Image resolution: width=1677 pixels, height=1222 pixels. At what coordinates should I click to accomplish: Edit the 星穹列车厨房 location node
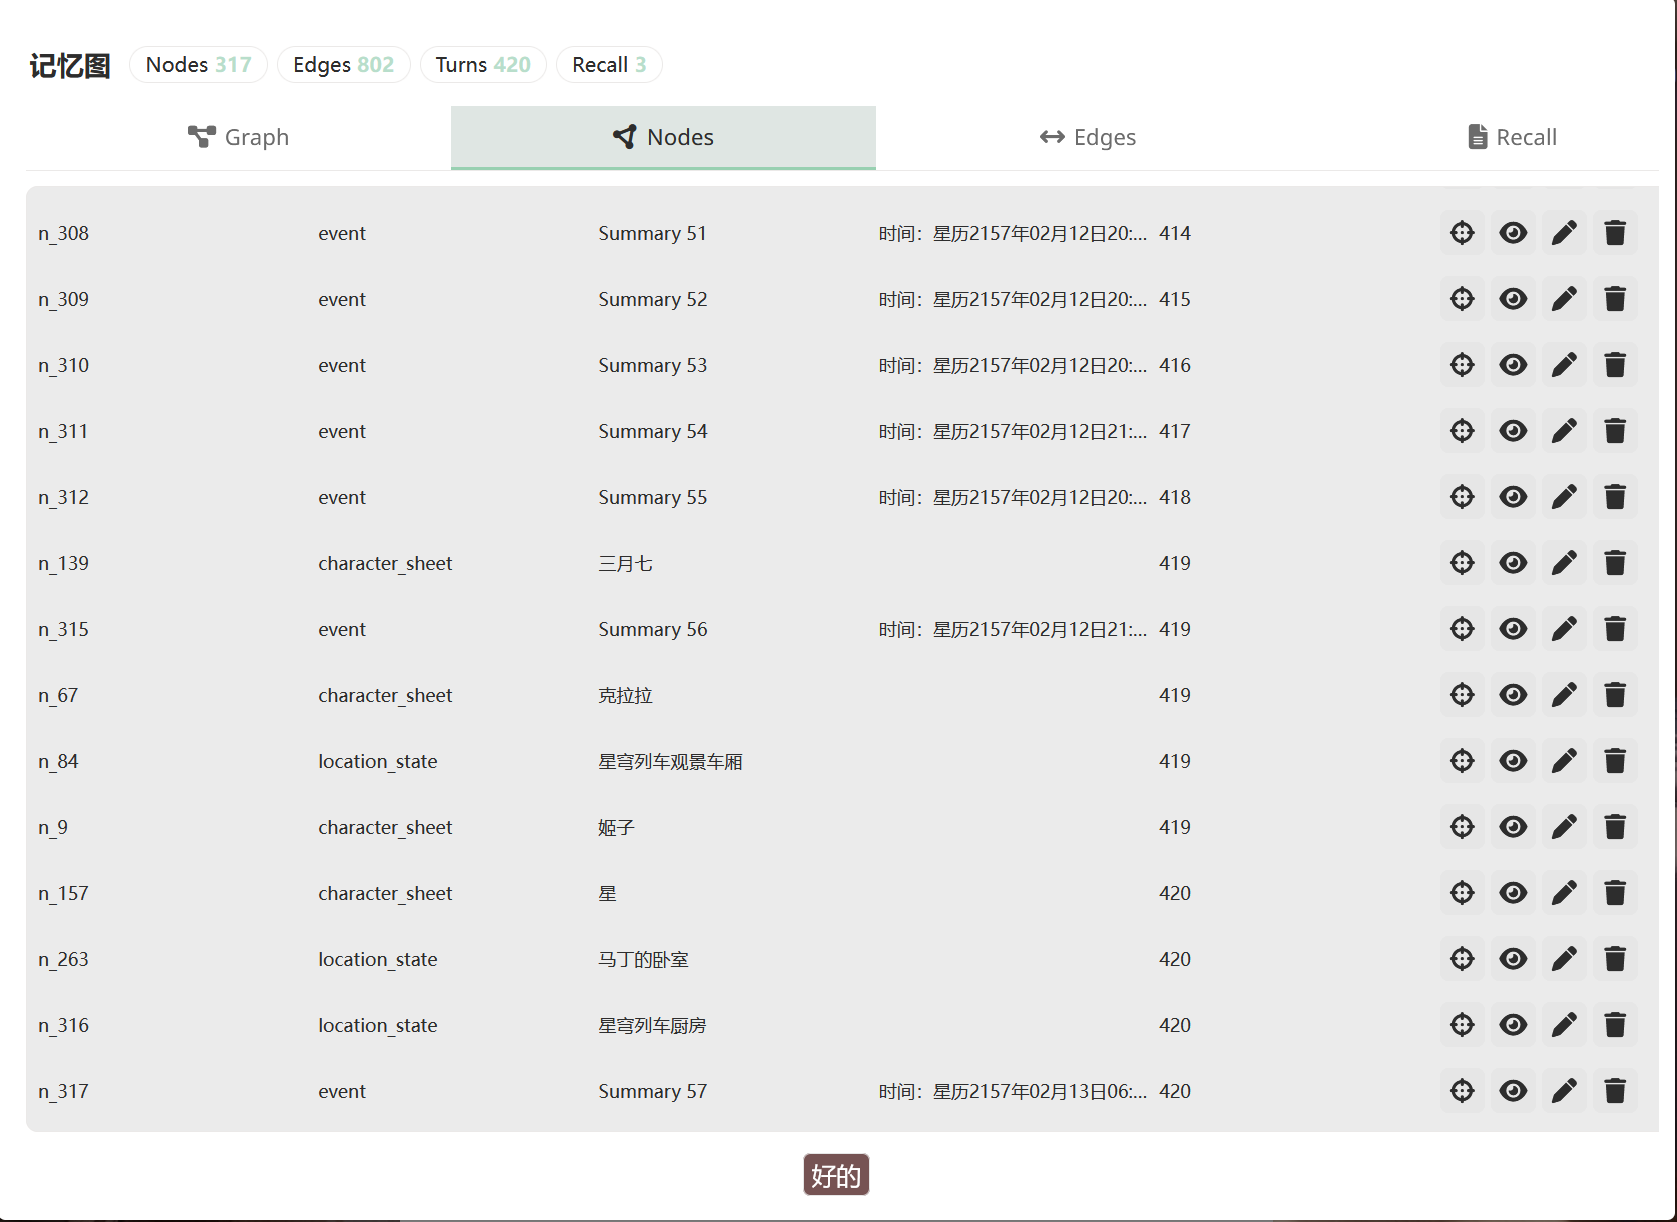[x=1564, y=1025]
